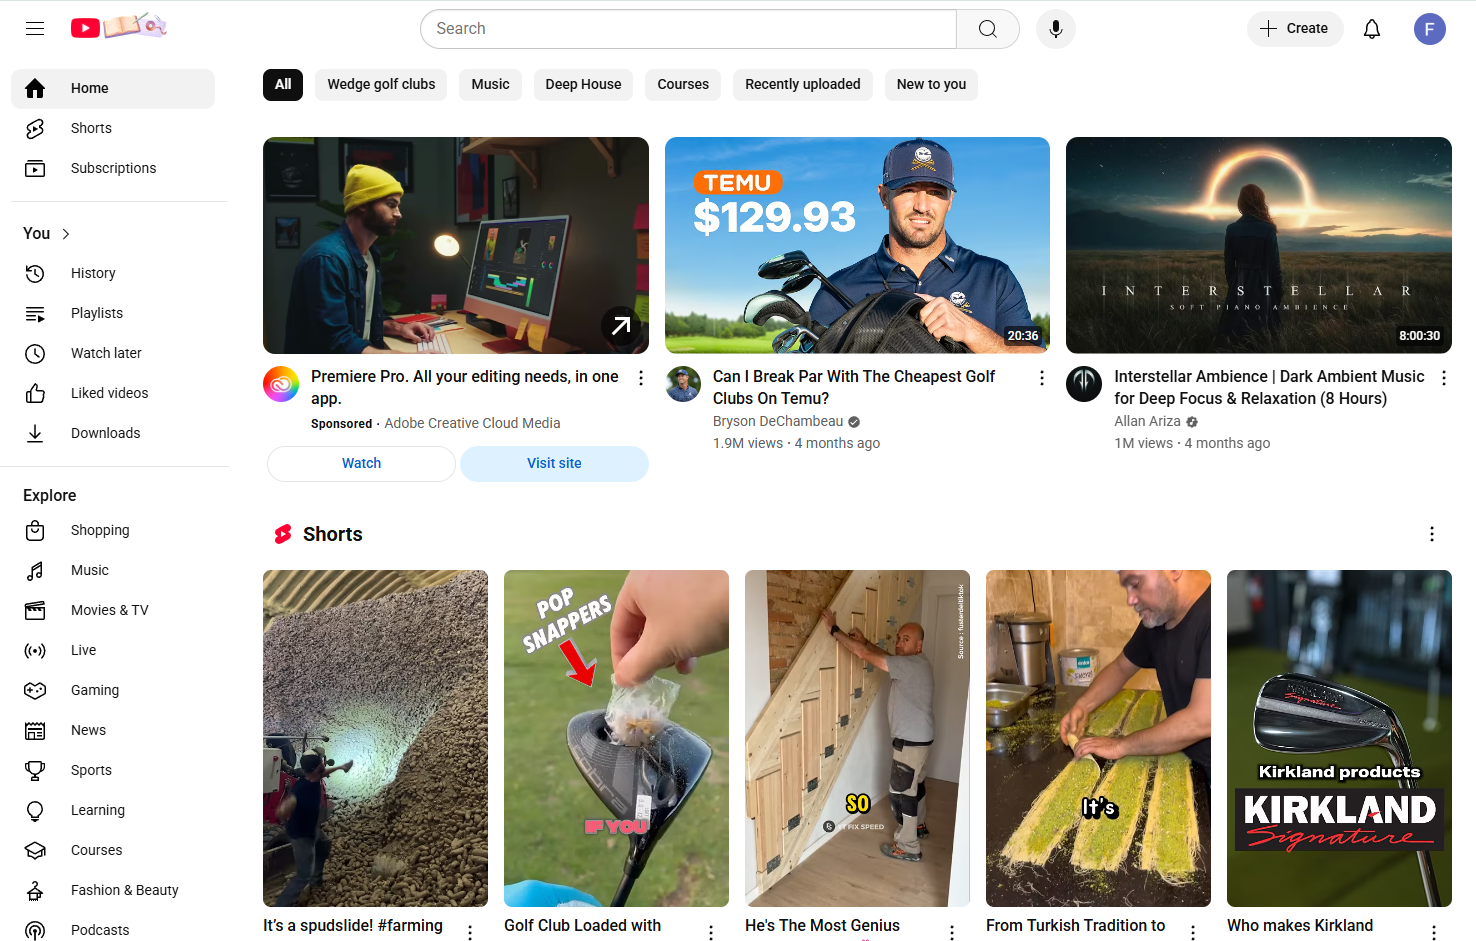Open Downloads in sidebar
Viewport: 1476px width, 941px height.
[x=113, y=433]
